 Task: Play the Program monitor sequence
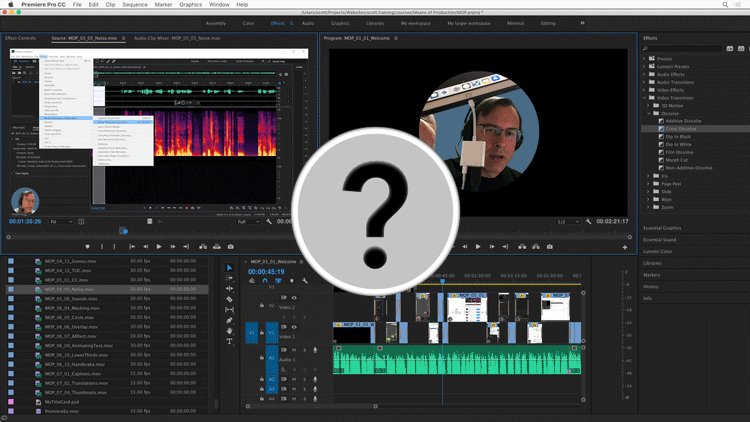(x=478, y=246)
